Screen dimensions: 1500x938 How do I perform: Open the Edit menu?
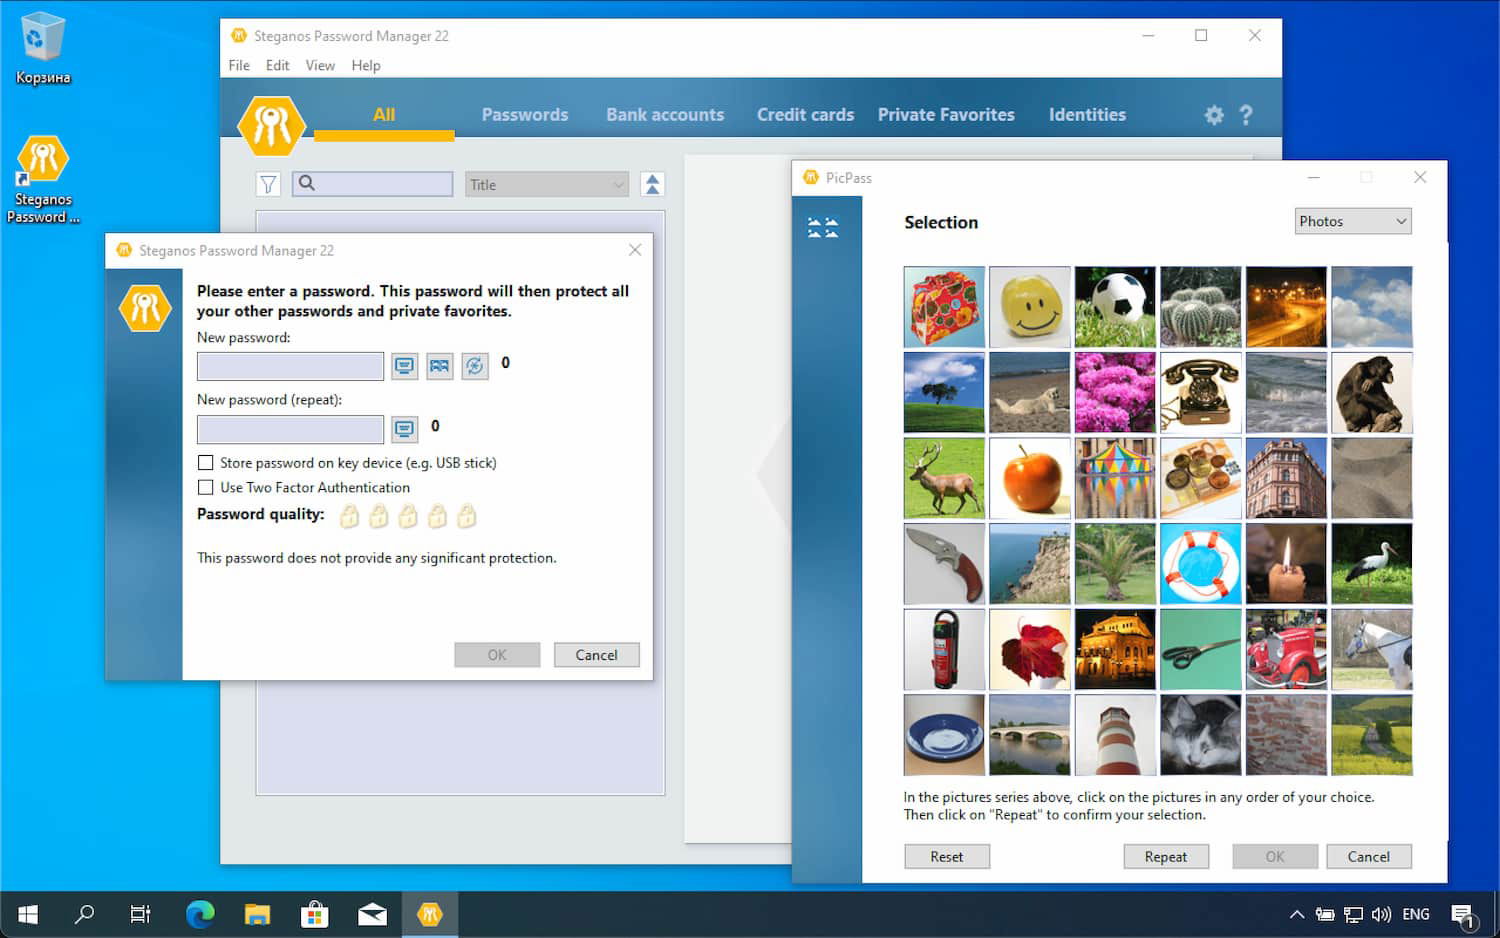[x=277, y=65]
